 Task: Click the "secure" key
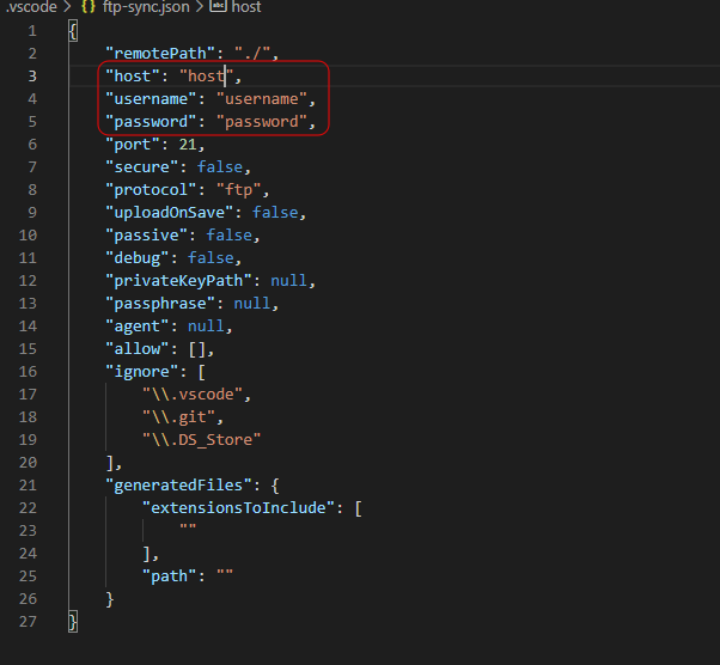click(x=142, y=167)
